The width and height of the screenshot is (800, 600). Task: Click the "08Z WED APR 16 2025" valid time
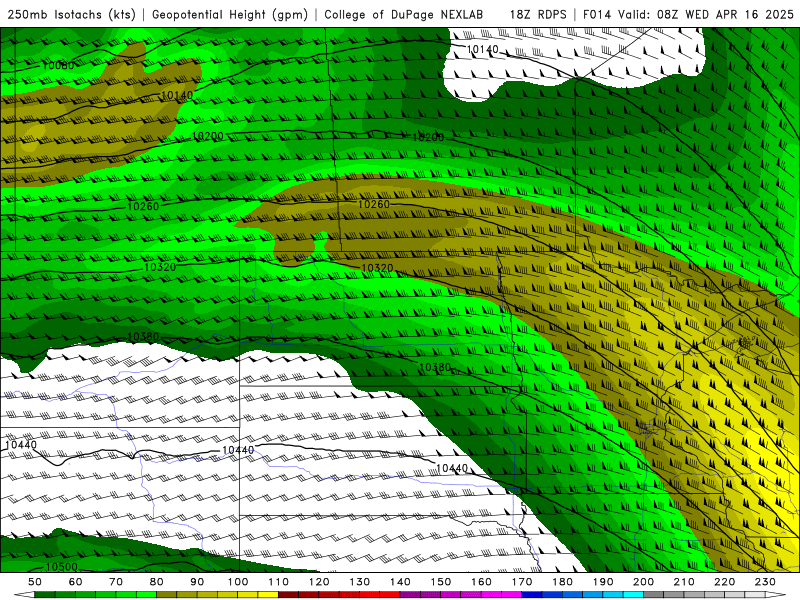pos(725,14)
